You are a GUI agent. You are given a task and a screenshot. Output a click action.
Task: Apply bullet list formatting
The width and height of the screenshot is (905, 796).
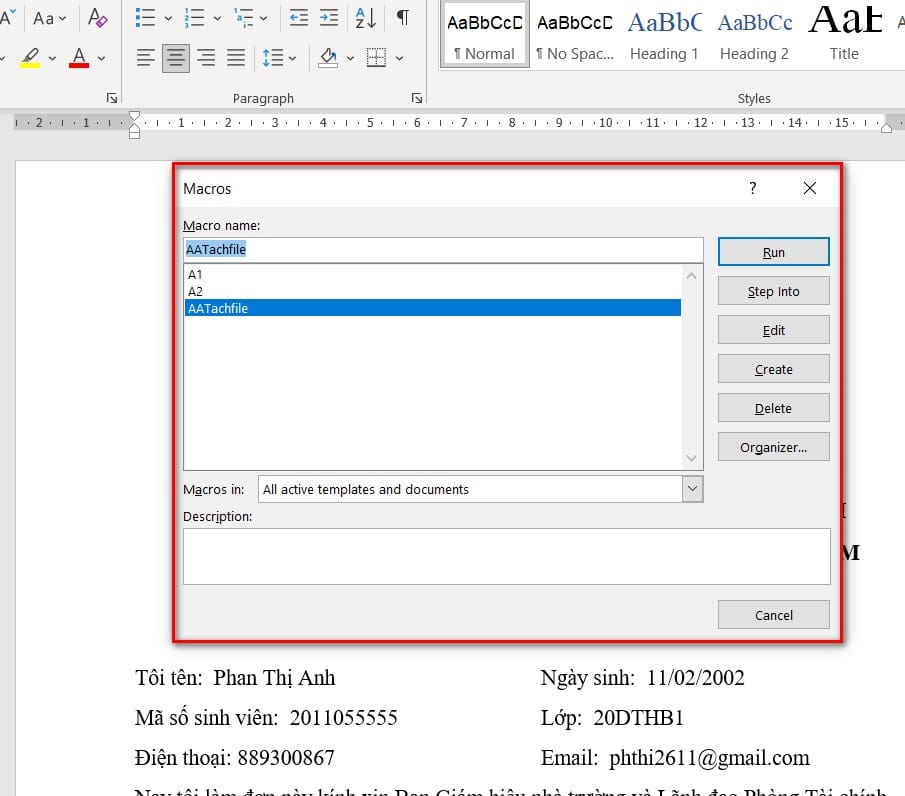click(x=145, y=18)
